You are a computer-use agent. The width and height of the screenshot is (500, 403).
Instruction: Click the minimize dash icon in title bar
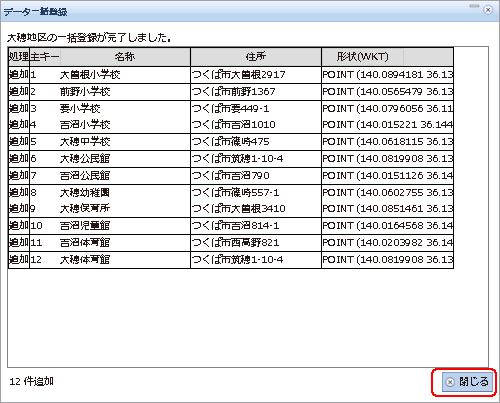[474, 6]
